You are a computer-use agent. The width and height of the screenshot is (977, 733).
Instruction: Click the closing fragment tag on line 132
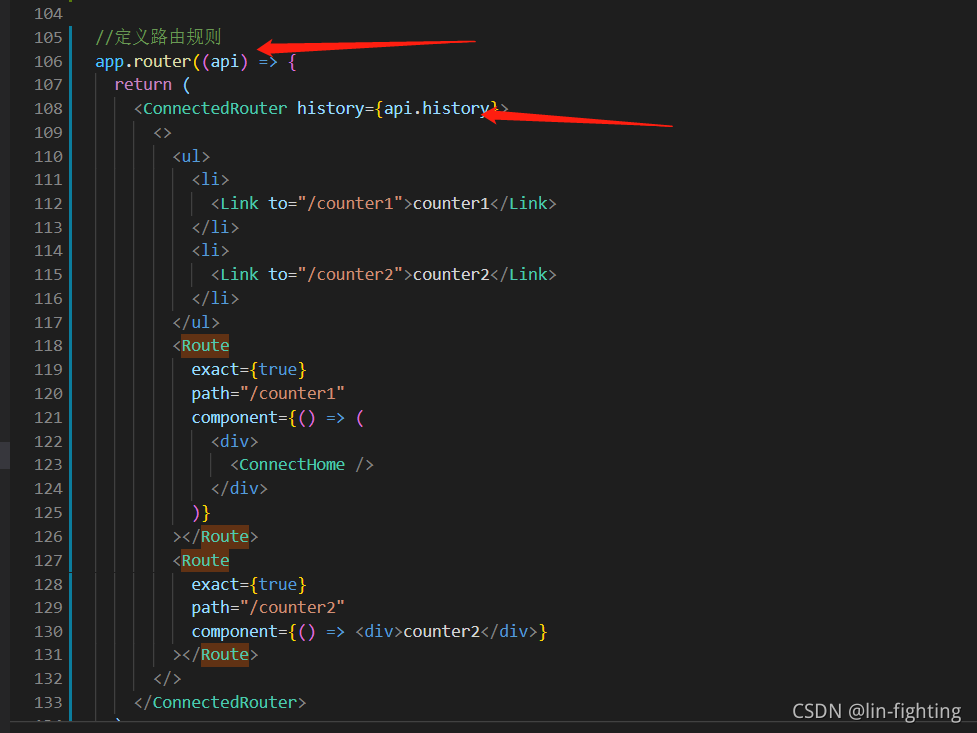pyautogui.click(x=167, y=679)
